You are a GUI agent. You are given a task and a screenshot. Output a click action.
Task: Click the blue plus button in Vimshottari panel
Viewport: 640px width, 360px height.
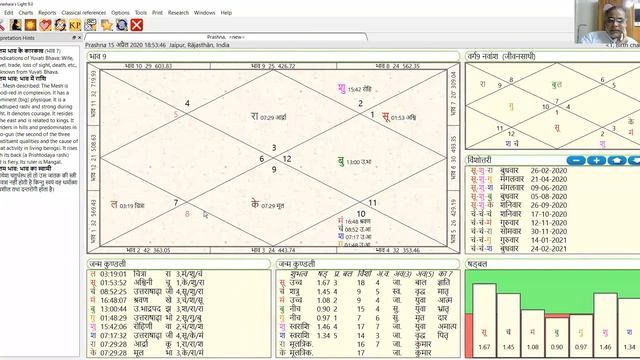(596, 160)
